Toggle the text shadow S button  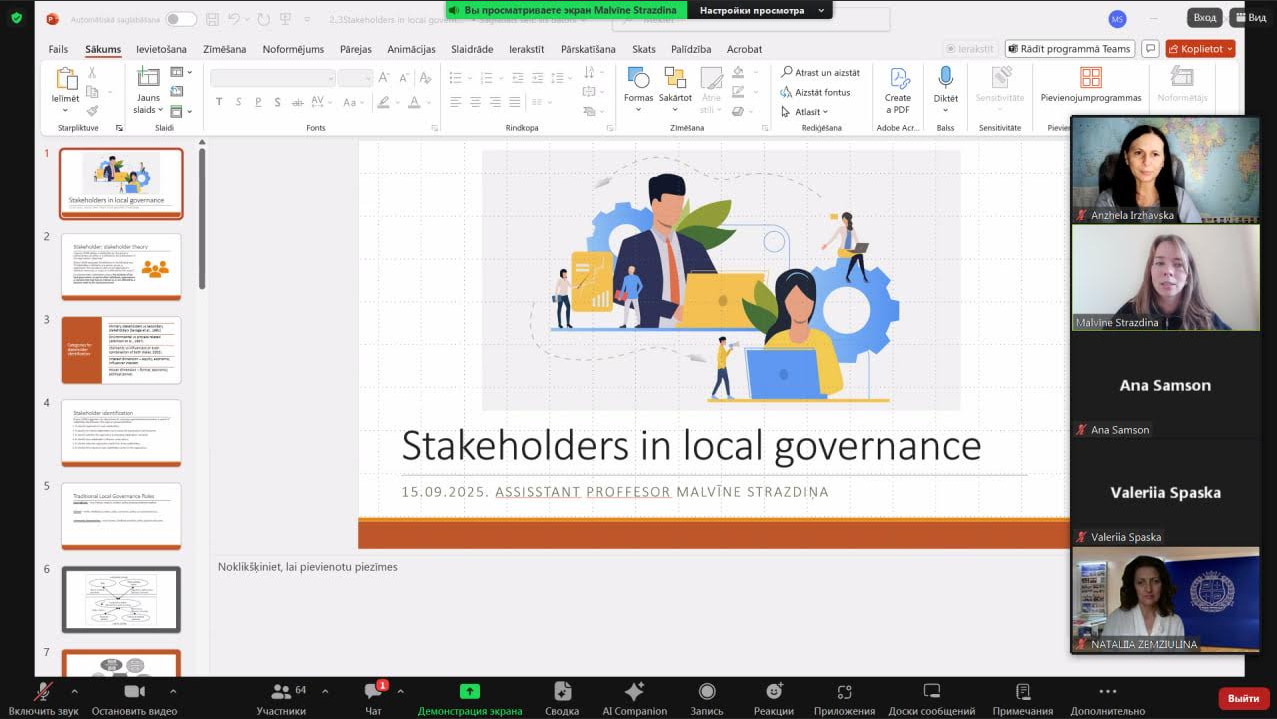click(x=278, y=102)
